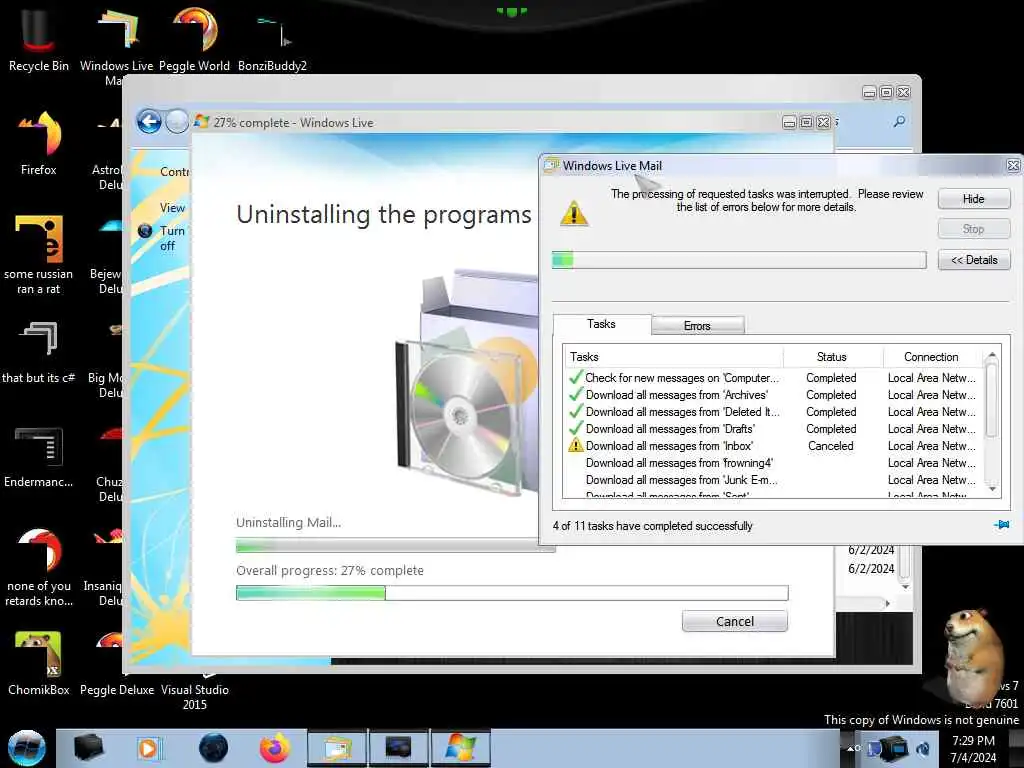1024x768 pixels.
Task: Select 'Download all messages from frowning4' row
Action: pyautogui.click(x=773, y=462)
